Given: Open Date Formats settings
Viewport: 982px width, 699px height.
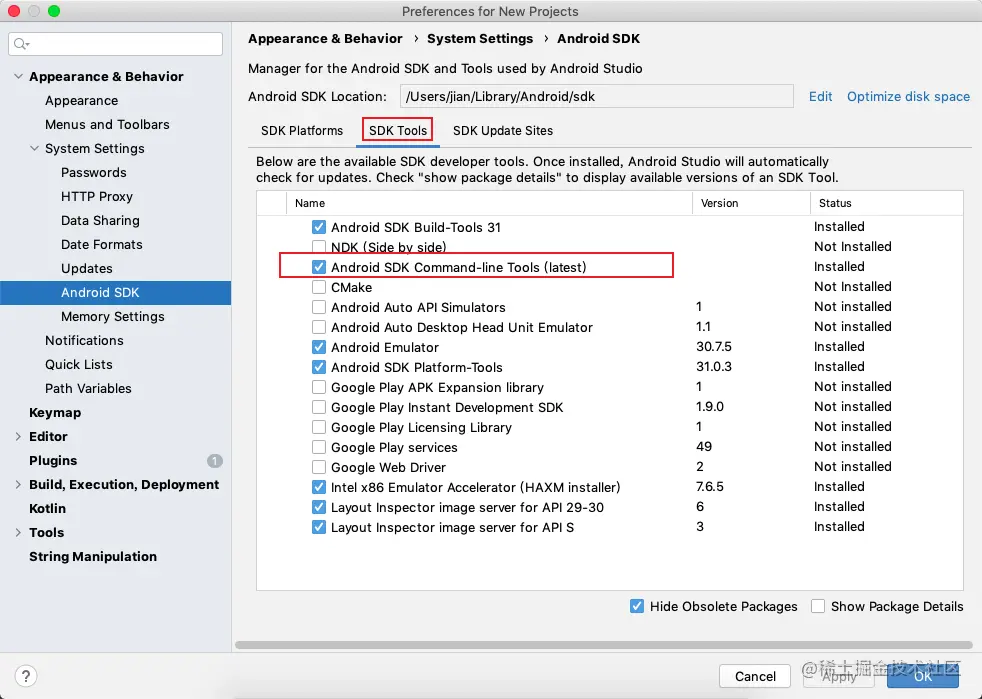Looking at the screenshot, I should pos(101,245).
